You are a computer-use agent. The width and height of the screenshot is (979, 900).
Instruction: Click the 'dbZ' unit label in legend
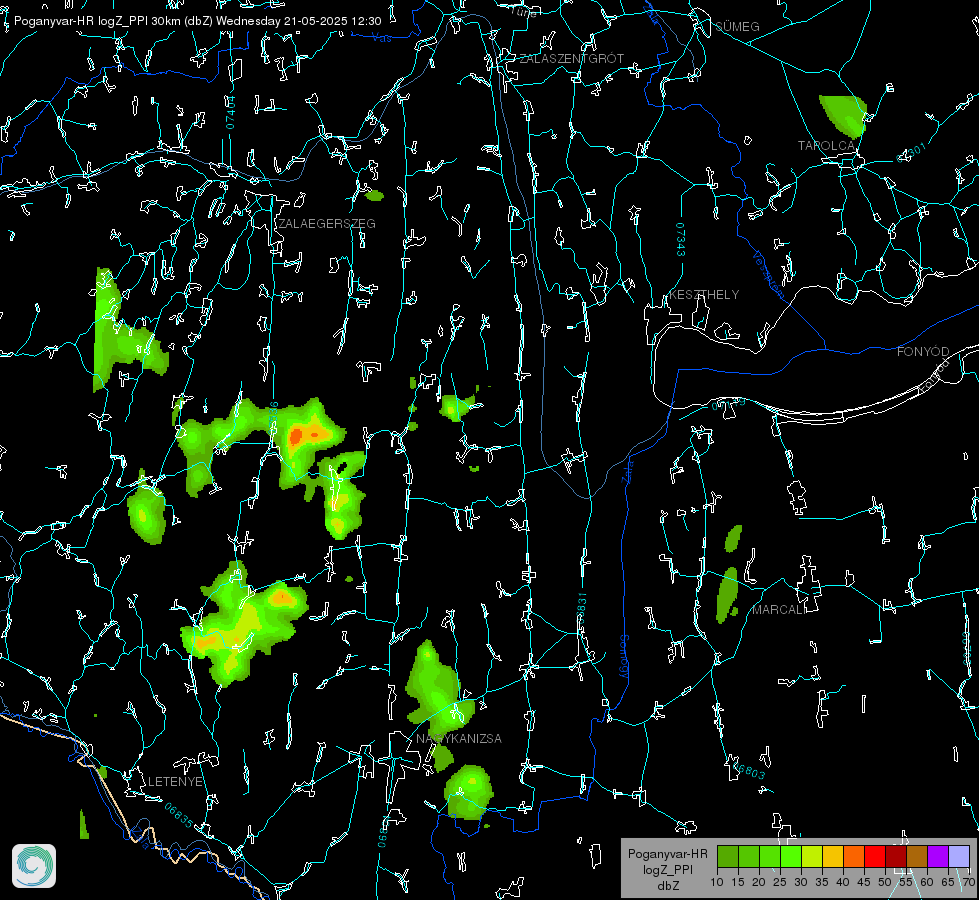pos(667,885)
